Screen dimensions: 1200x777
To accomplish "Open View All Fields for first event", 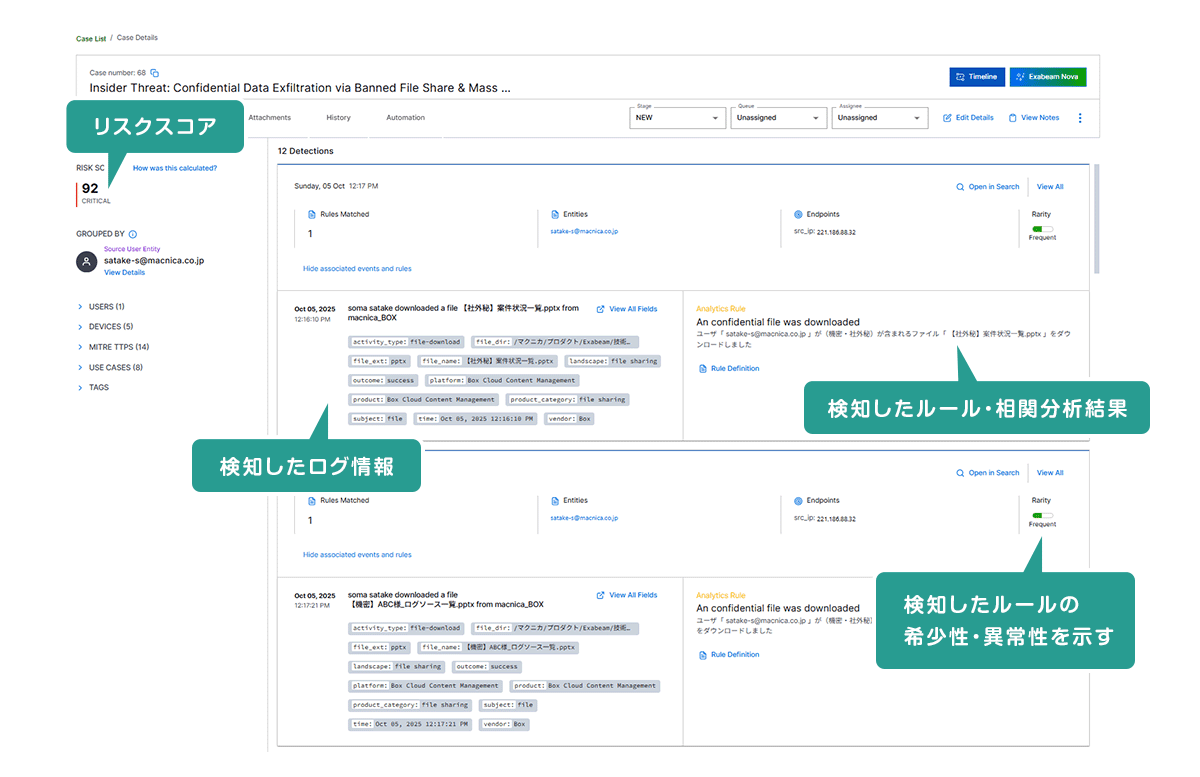I will pos(626,309).
